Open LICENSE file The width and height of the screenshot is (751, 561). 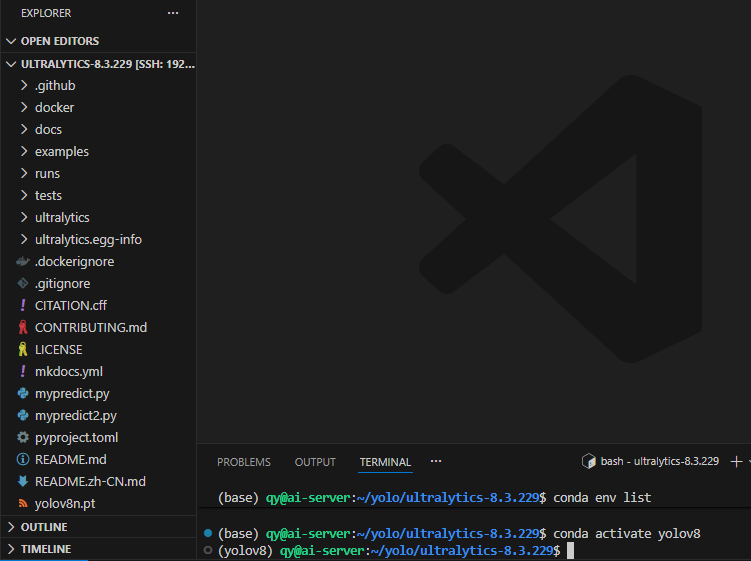point(58,350)
